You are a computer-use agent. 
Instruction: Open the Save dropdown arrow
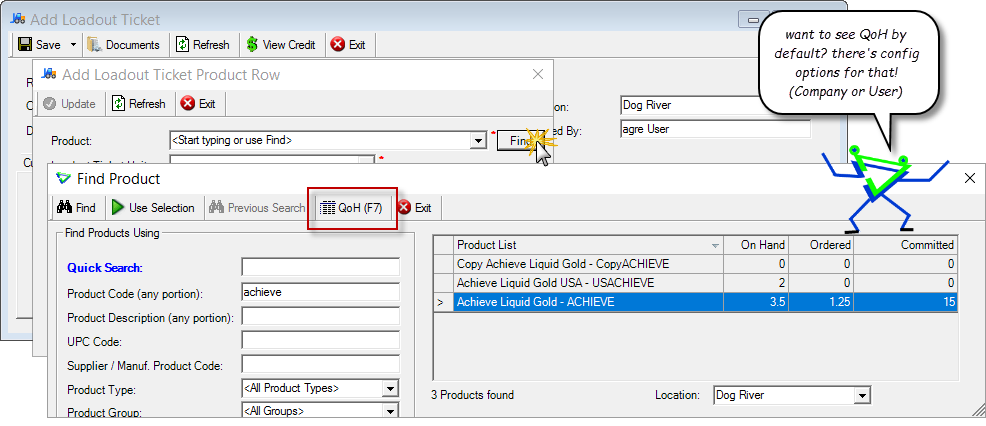[73, 45]
